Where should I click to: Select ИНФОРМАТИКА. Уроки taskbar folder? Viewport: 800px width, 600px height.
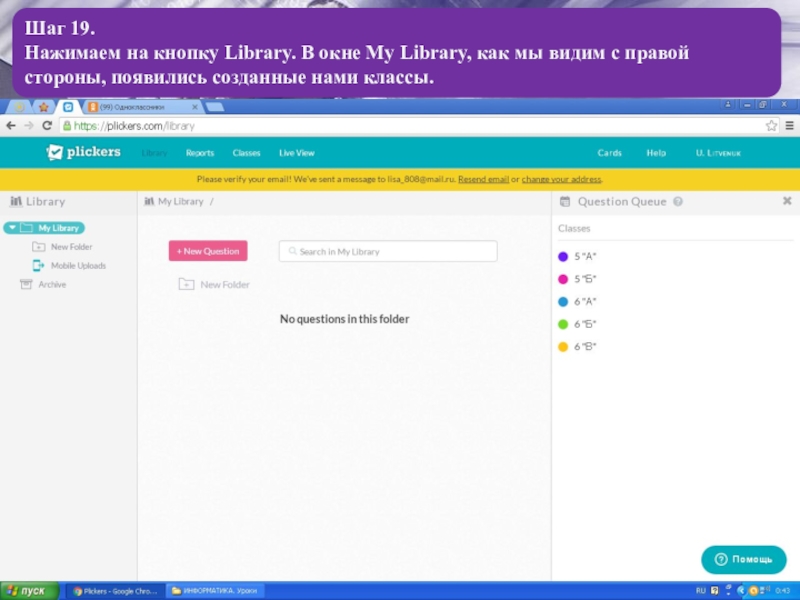[215, 591]
